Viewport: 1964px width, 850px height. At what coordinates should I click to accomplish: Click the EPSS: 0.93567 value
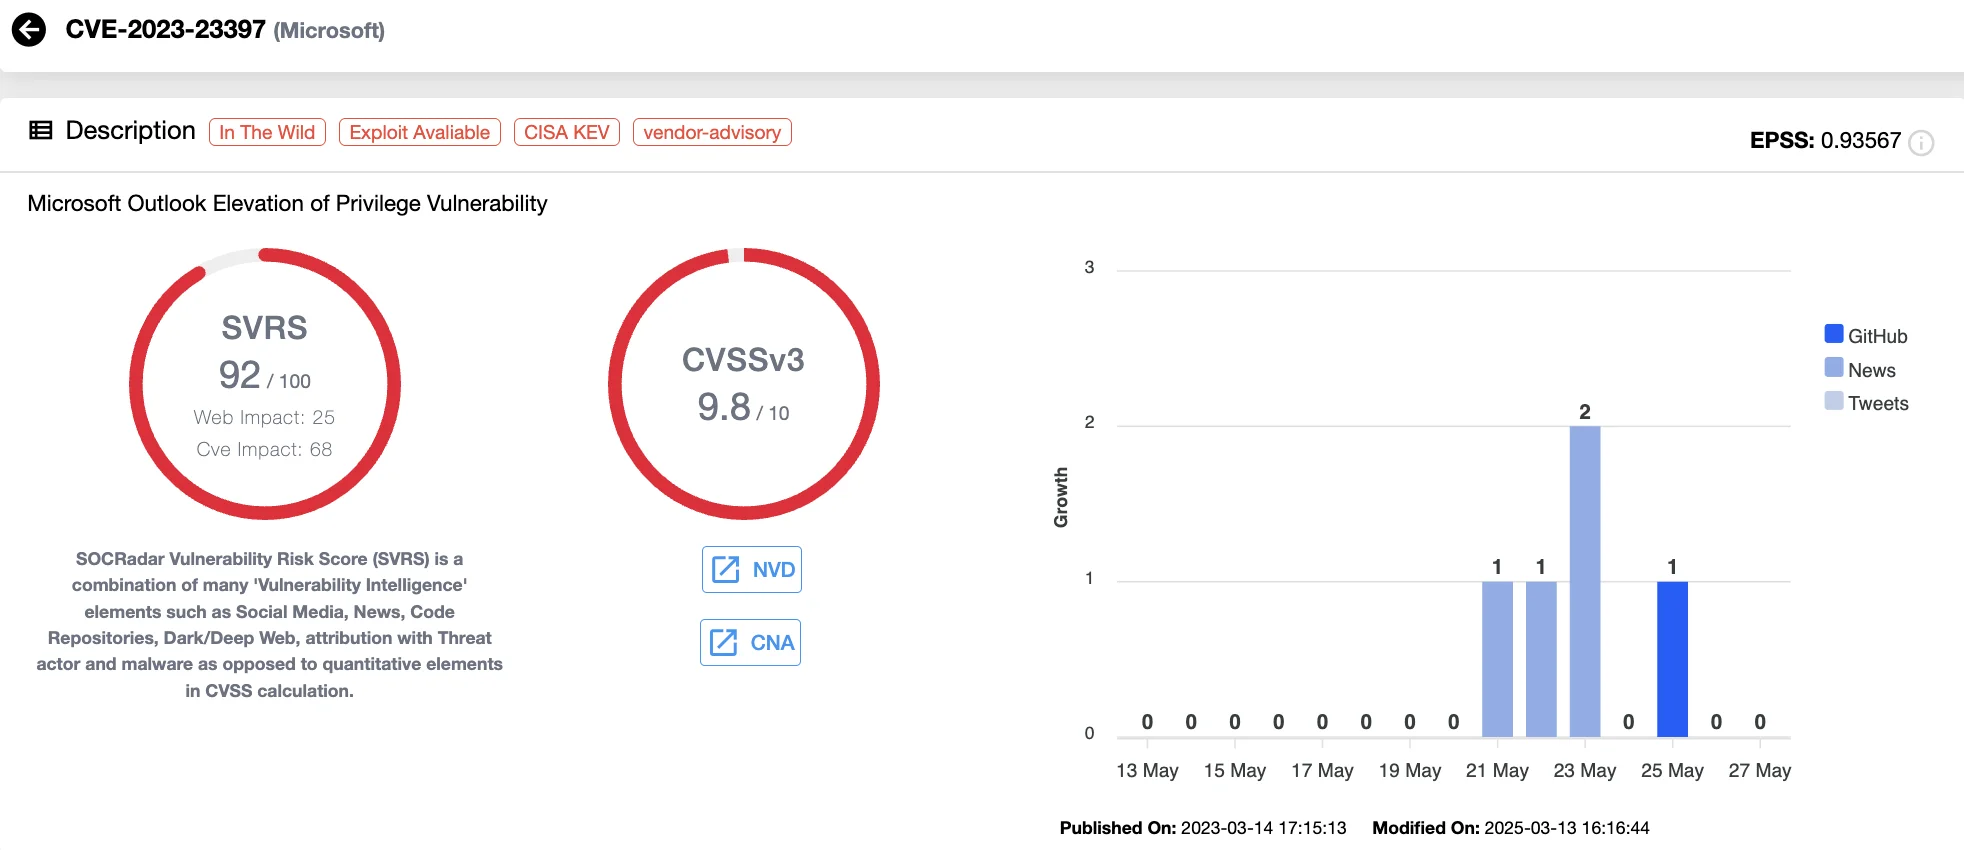(x=1825, y=141)
